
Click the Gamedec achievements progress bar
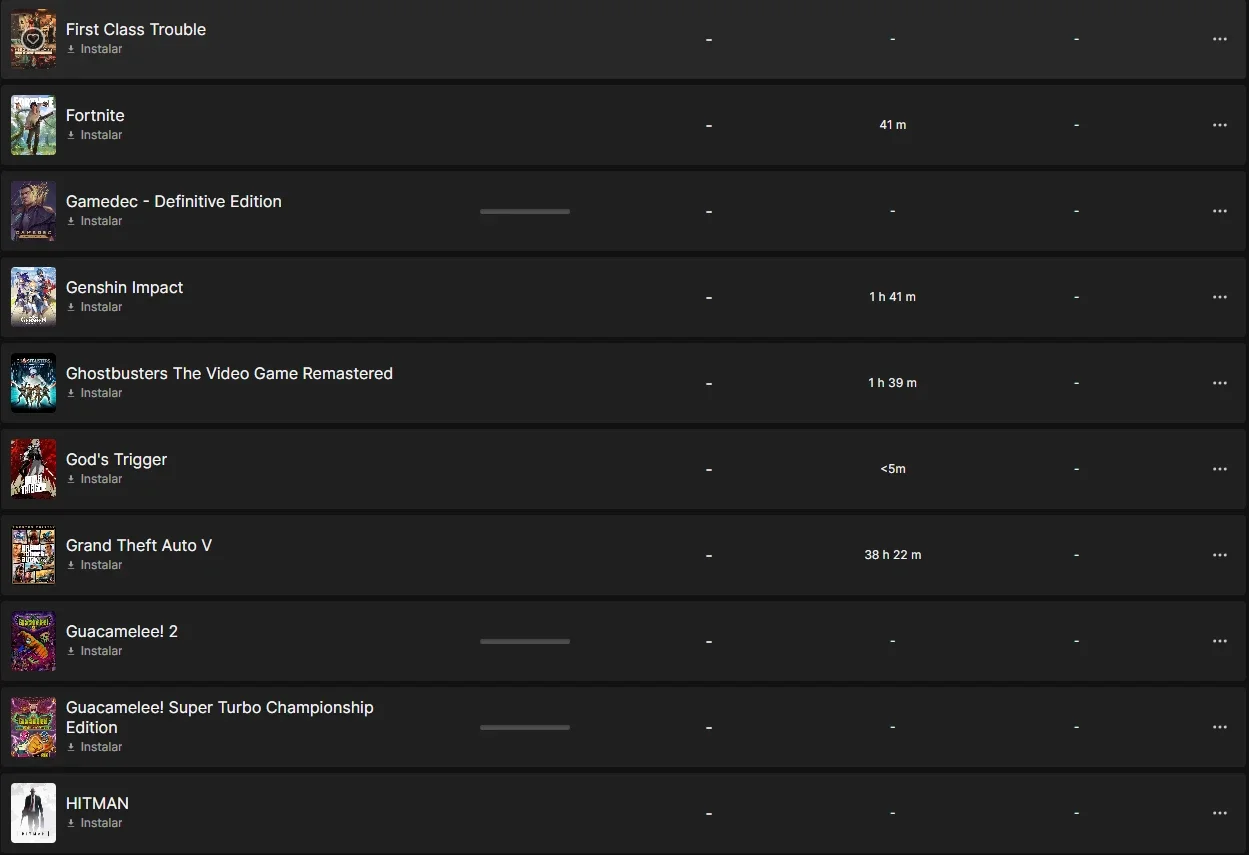click(525, 211)
